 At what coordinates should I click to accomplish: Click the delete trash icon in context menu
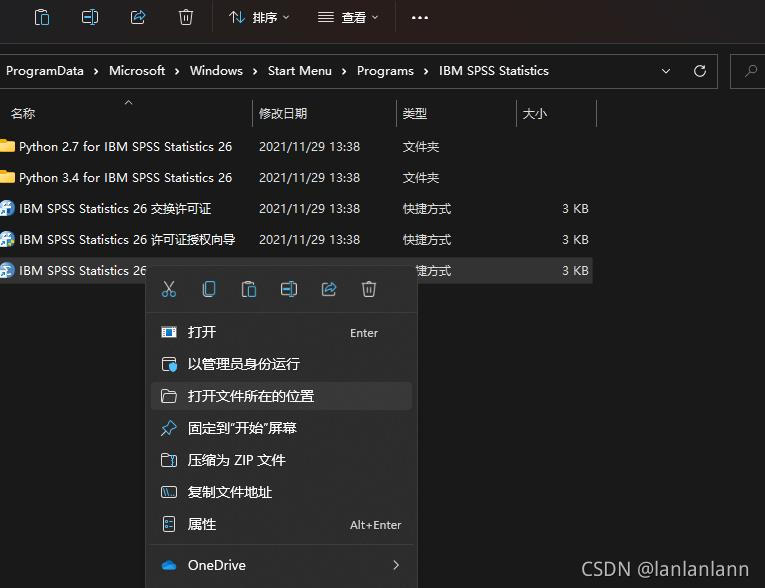(369, 289)
